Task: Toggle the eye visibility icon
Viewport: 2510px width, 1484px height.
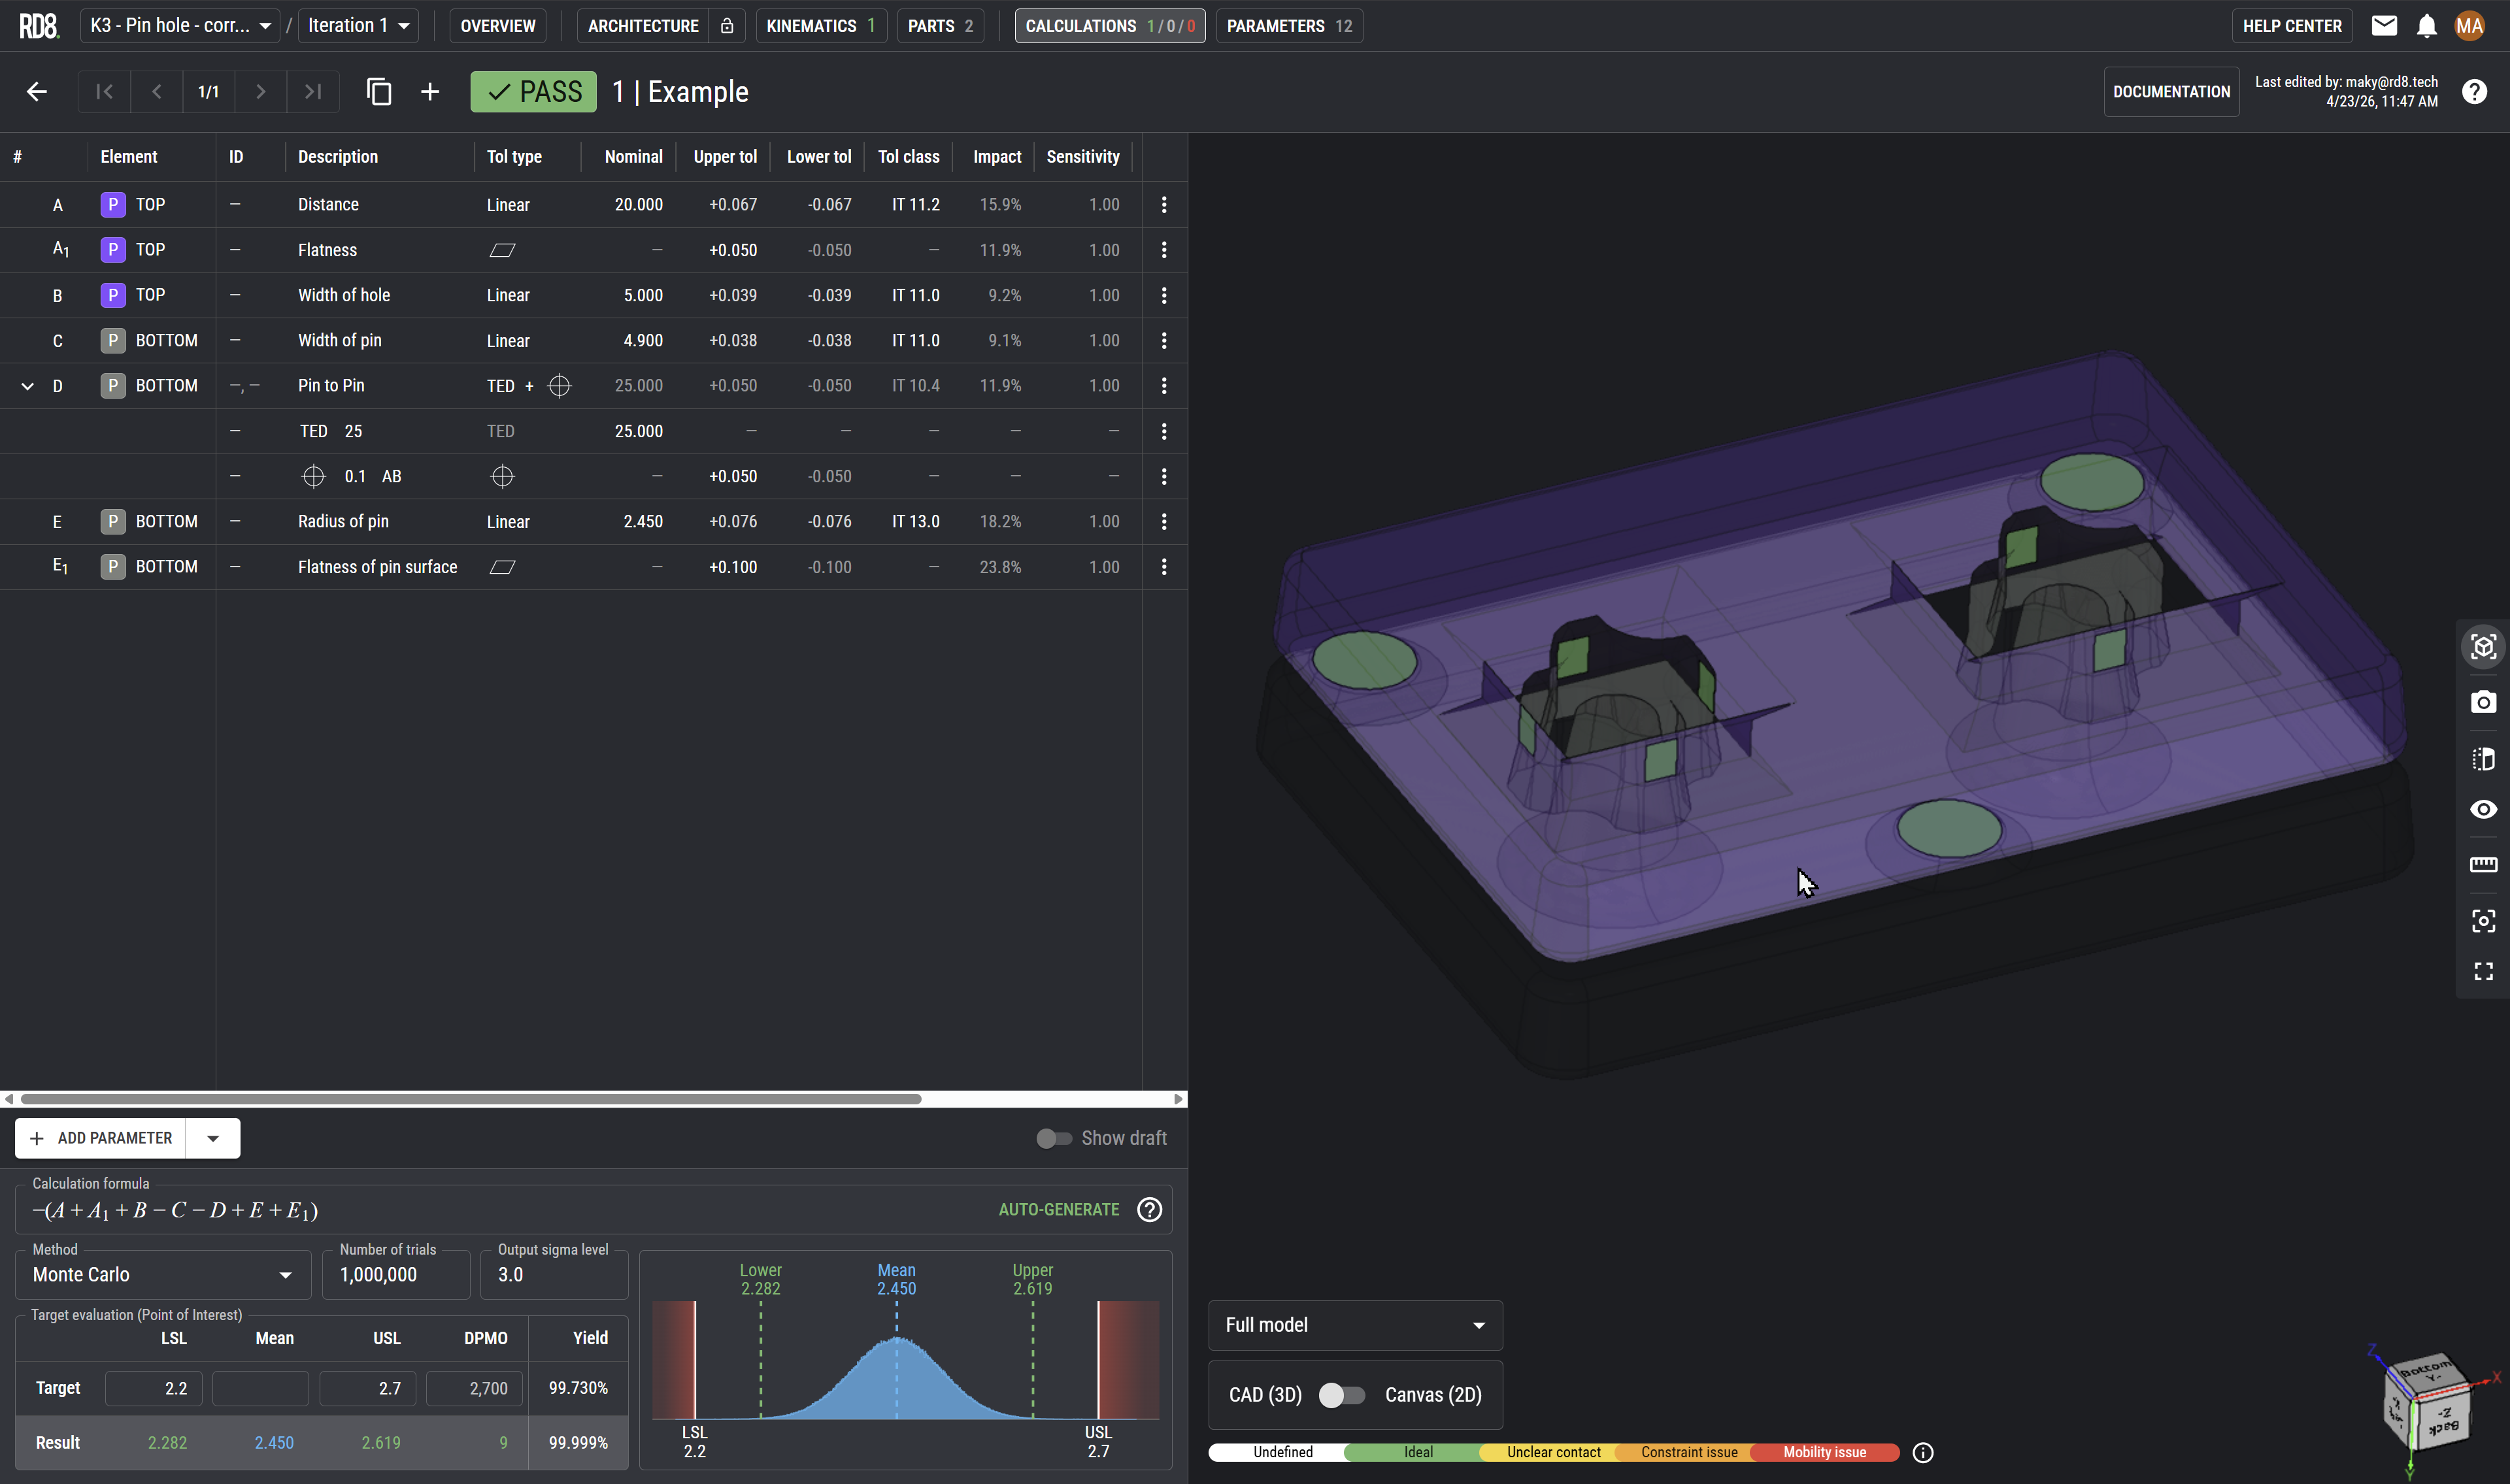Action: pos(2483,809)
